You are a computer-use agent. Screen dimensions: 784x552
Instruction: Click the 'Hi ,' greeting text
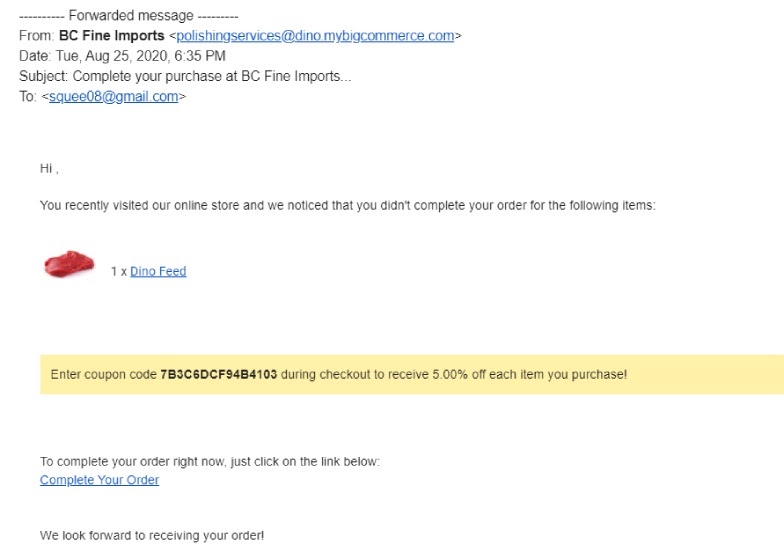49,169
